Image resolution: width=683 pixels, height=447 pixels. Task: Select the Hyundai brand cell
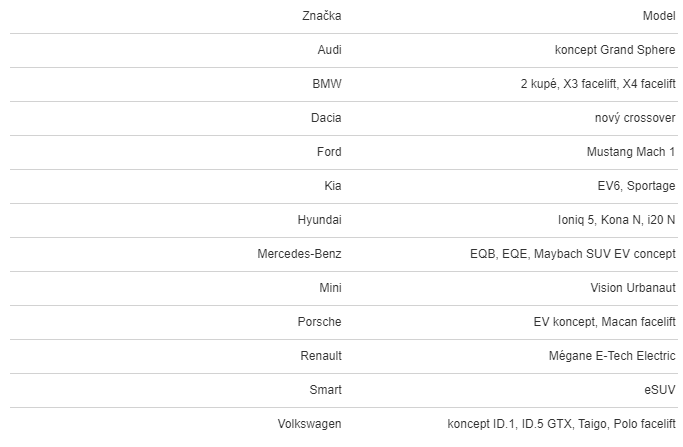319,220
